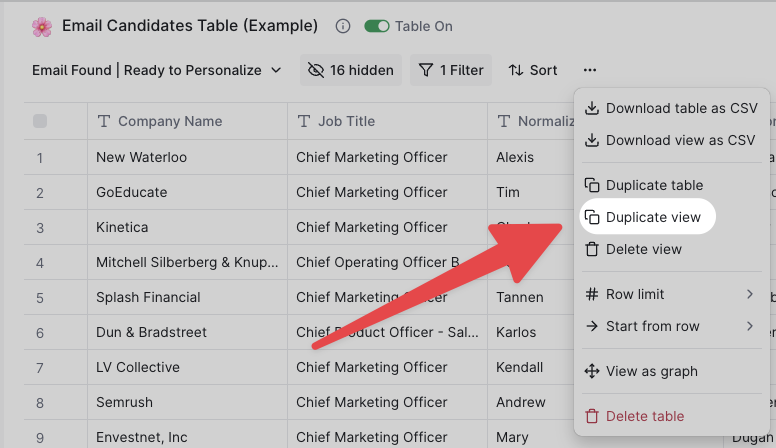Click the trash icon beside Delete view

tap(592, 249)
